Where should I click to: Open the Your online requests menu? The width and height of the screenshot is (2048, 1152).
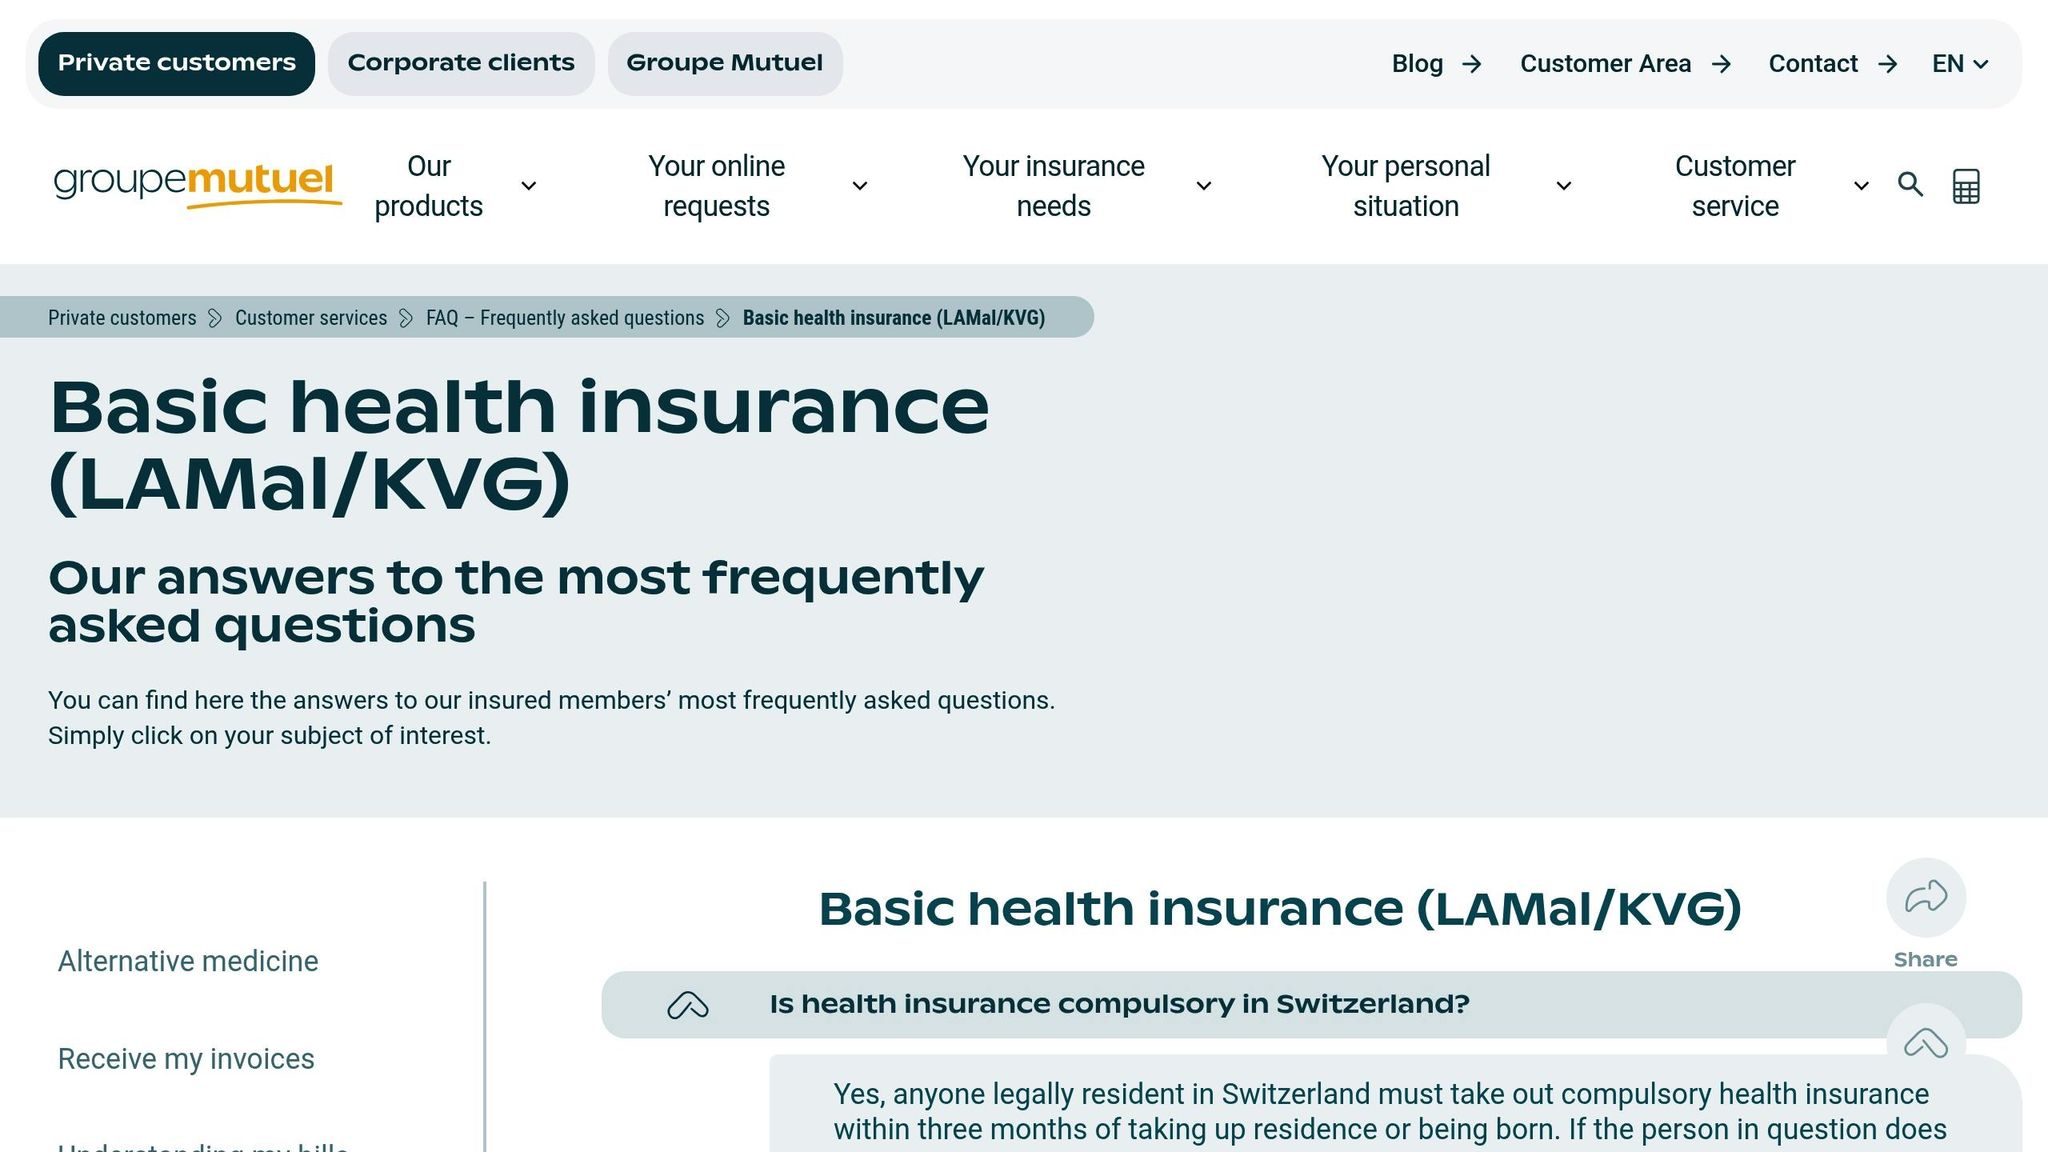click(716, 186)
